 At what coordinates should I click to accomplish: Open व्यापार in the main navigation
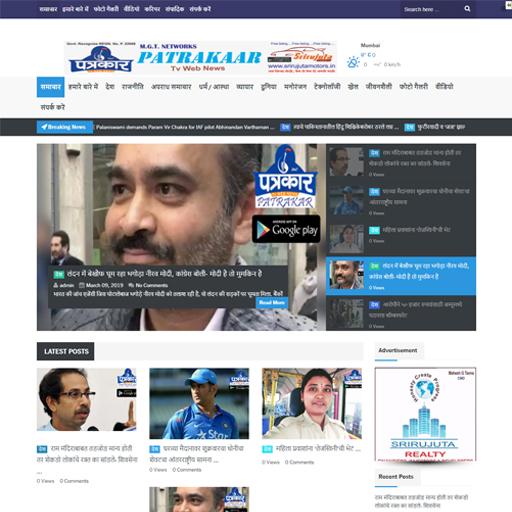(245, 87)
